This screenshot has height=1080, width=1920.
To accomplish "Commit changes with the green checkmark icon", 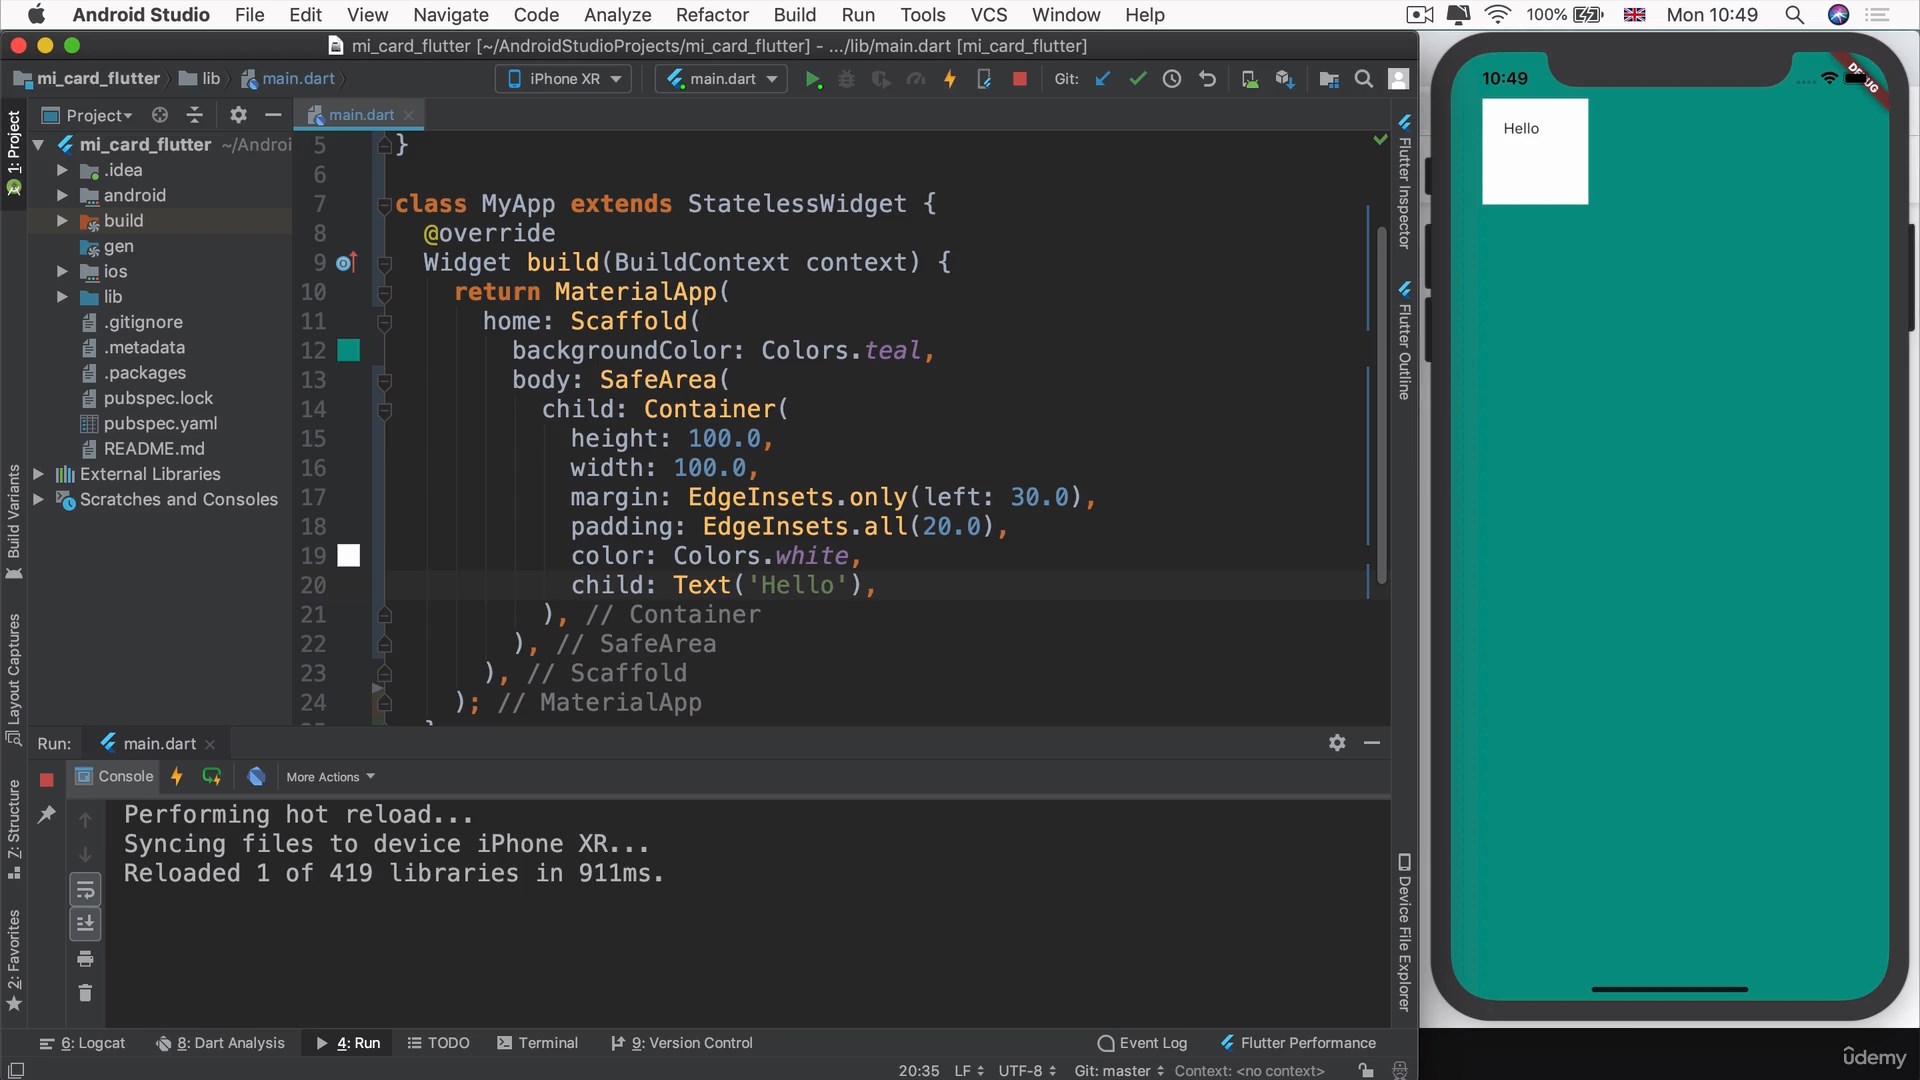I will (1137, 79).
